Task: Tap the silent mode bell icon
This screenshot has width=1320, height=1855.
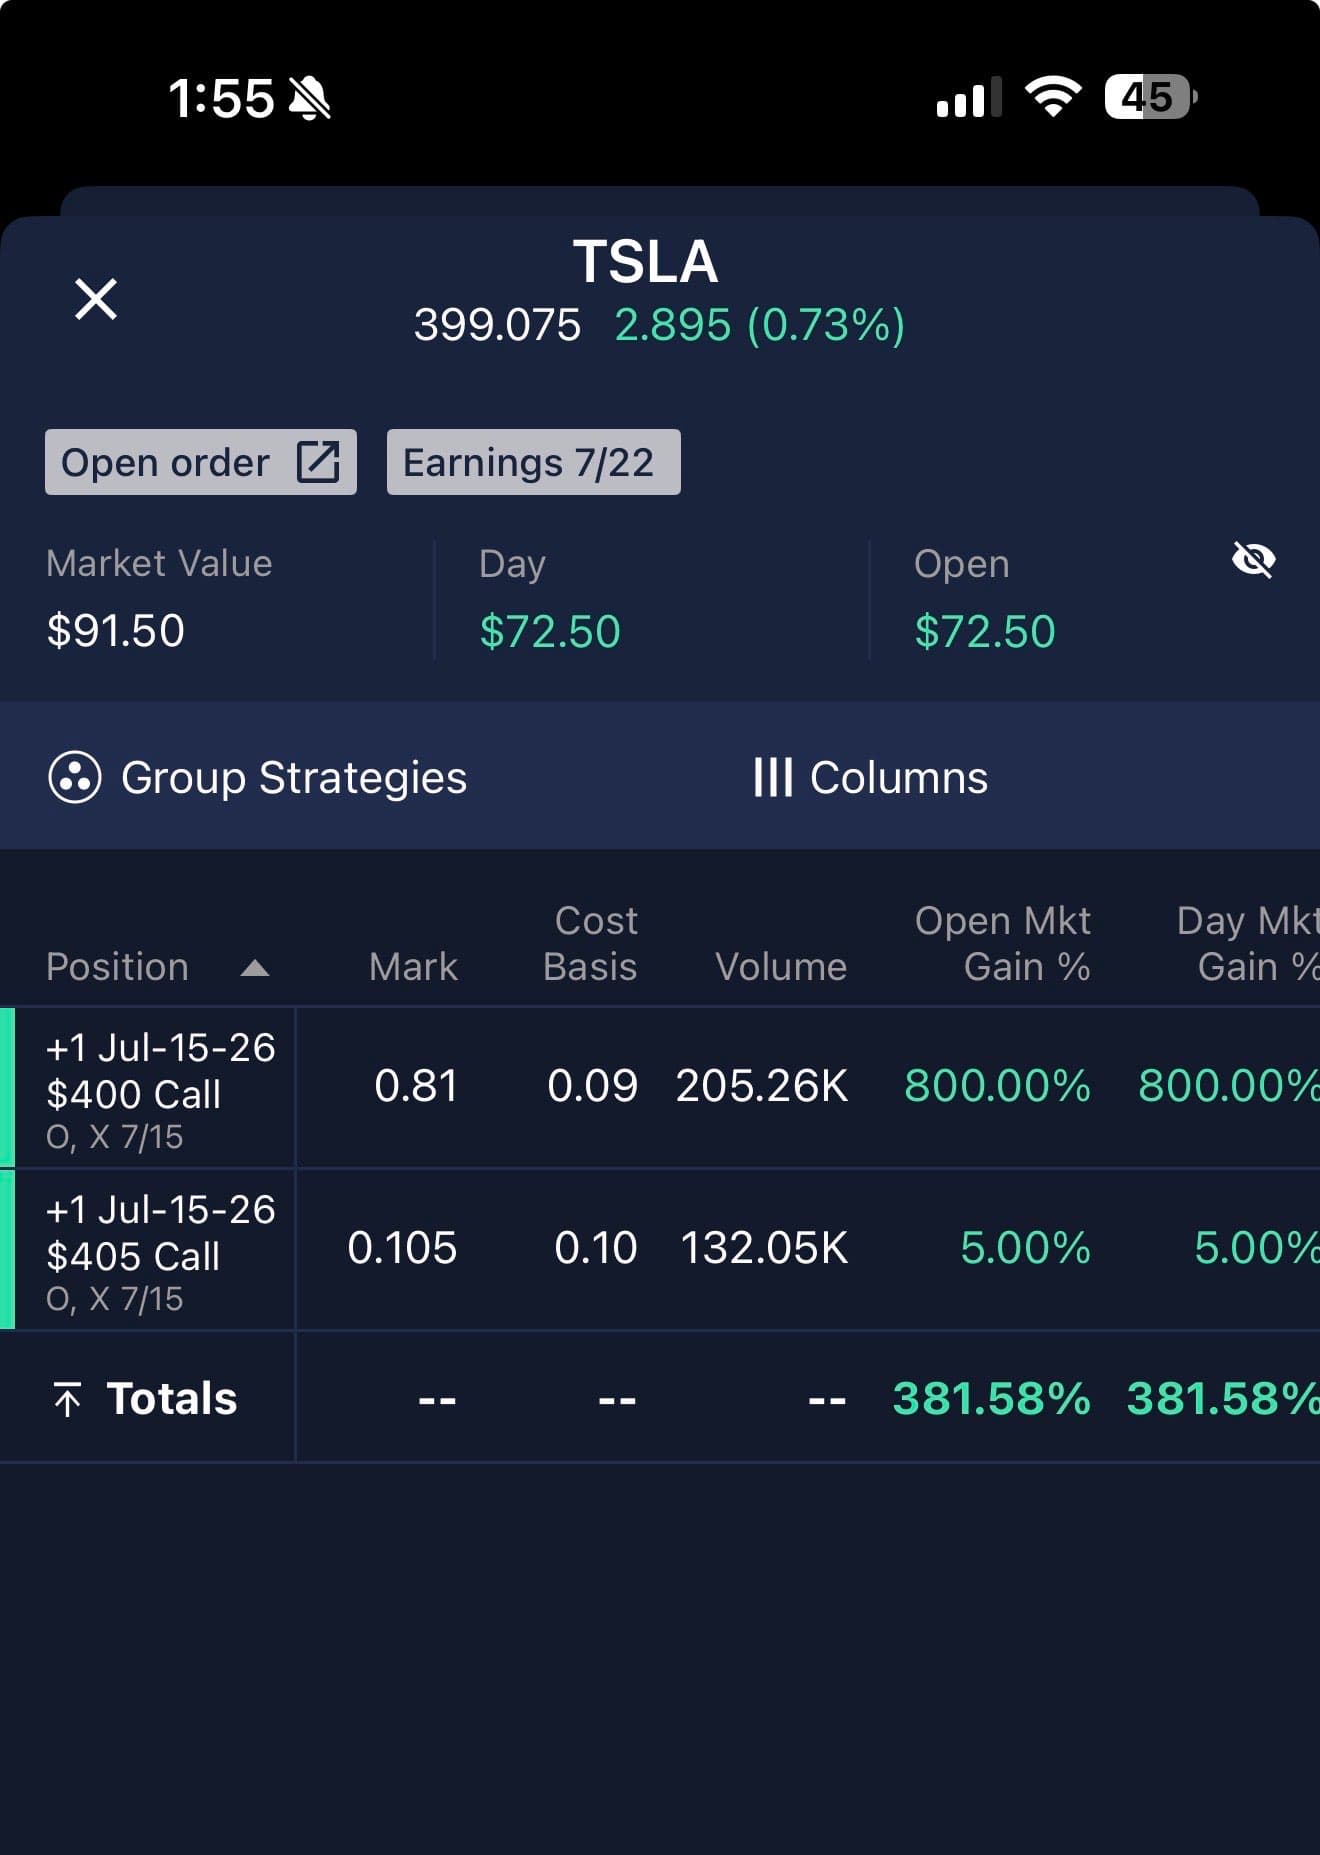Action: [310, 98]
